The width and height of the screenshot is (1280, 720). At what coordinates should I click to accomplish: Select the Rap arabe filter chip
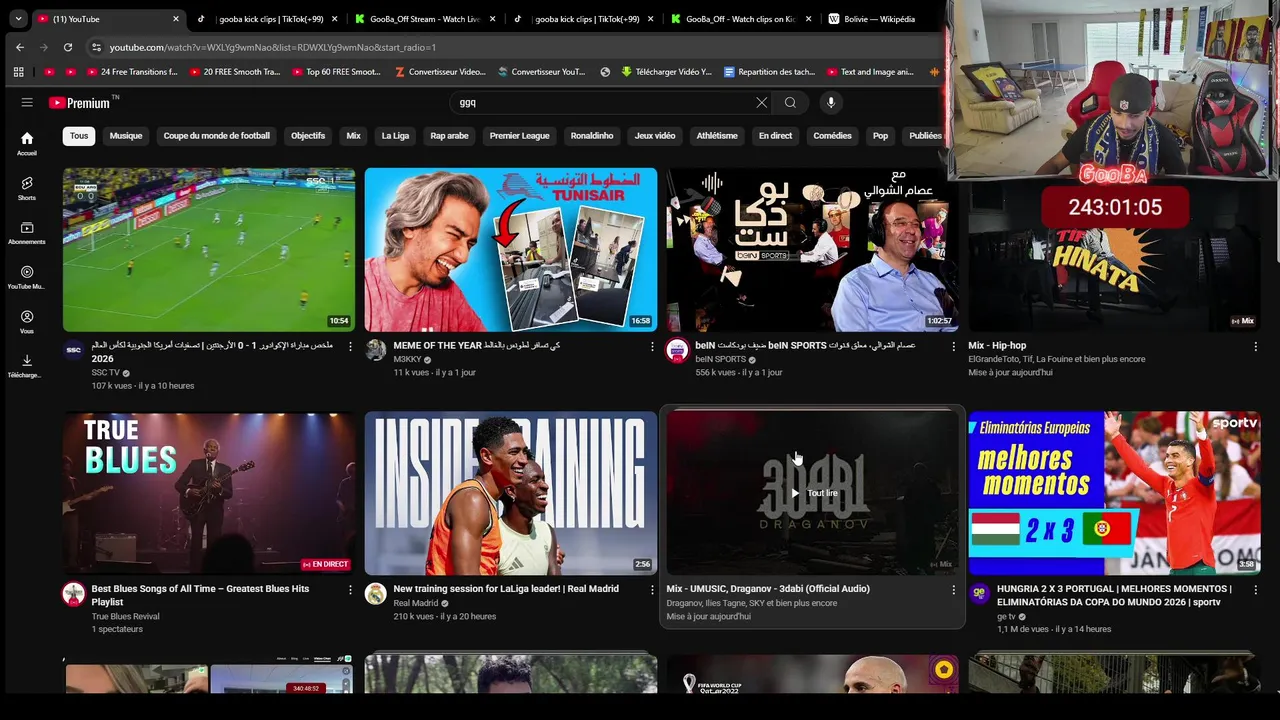(x=449, y=136)
